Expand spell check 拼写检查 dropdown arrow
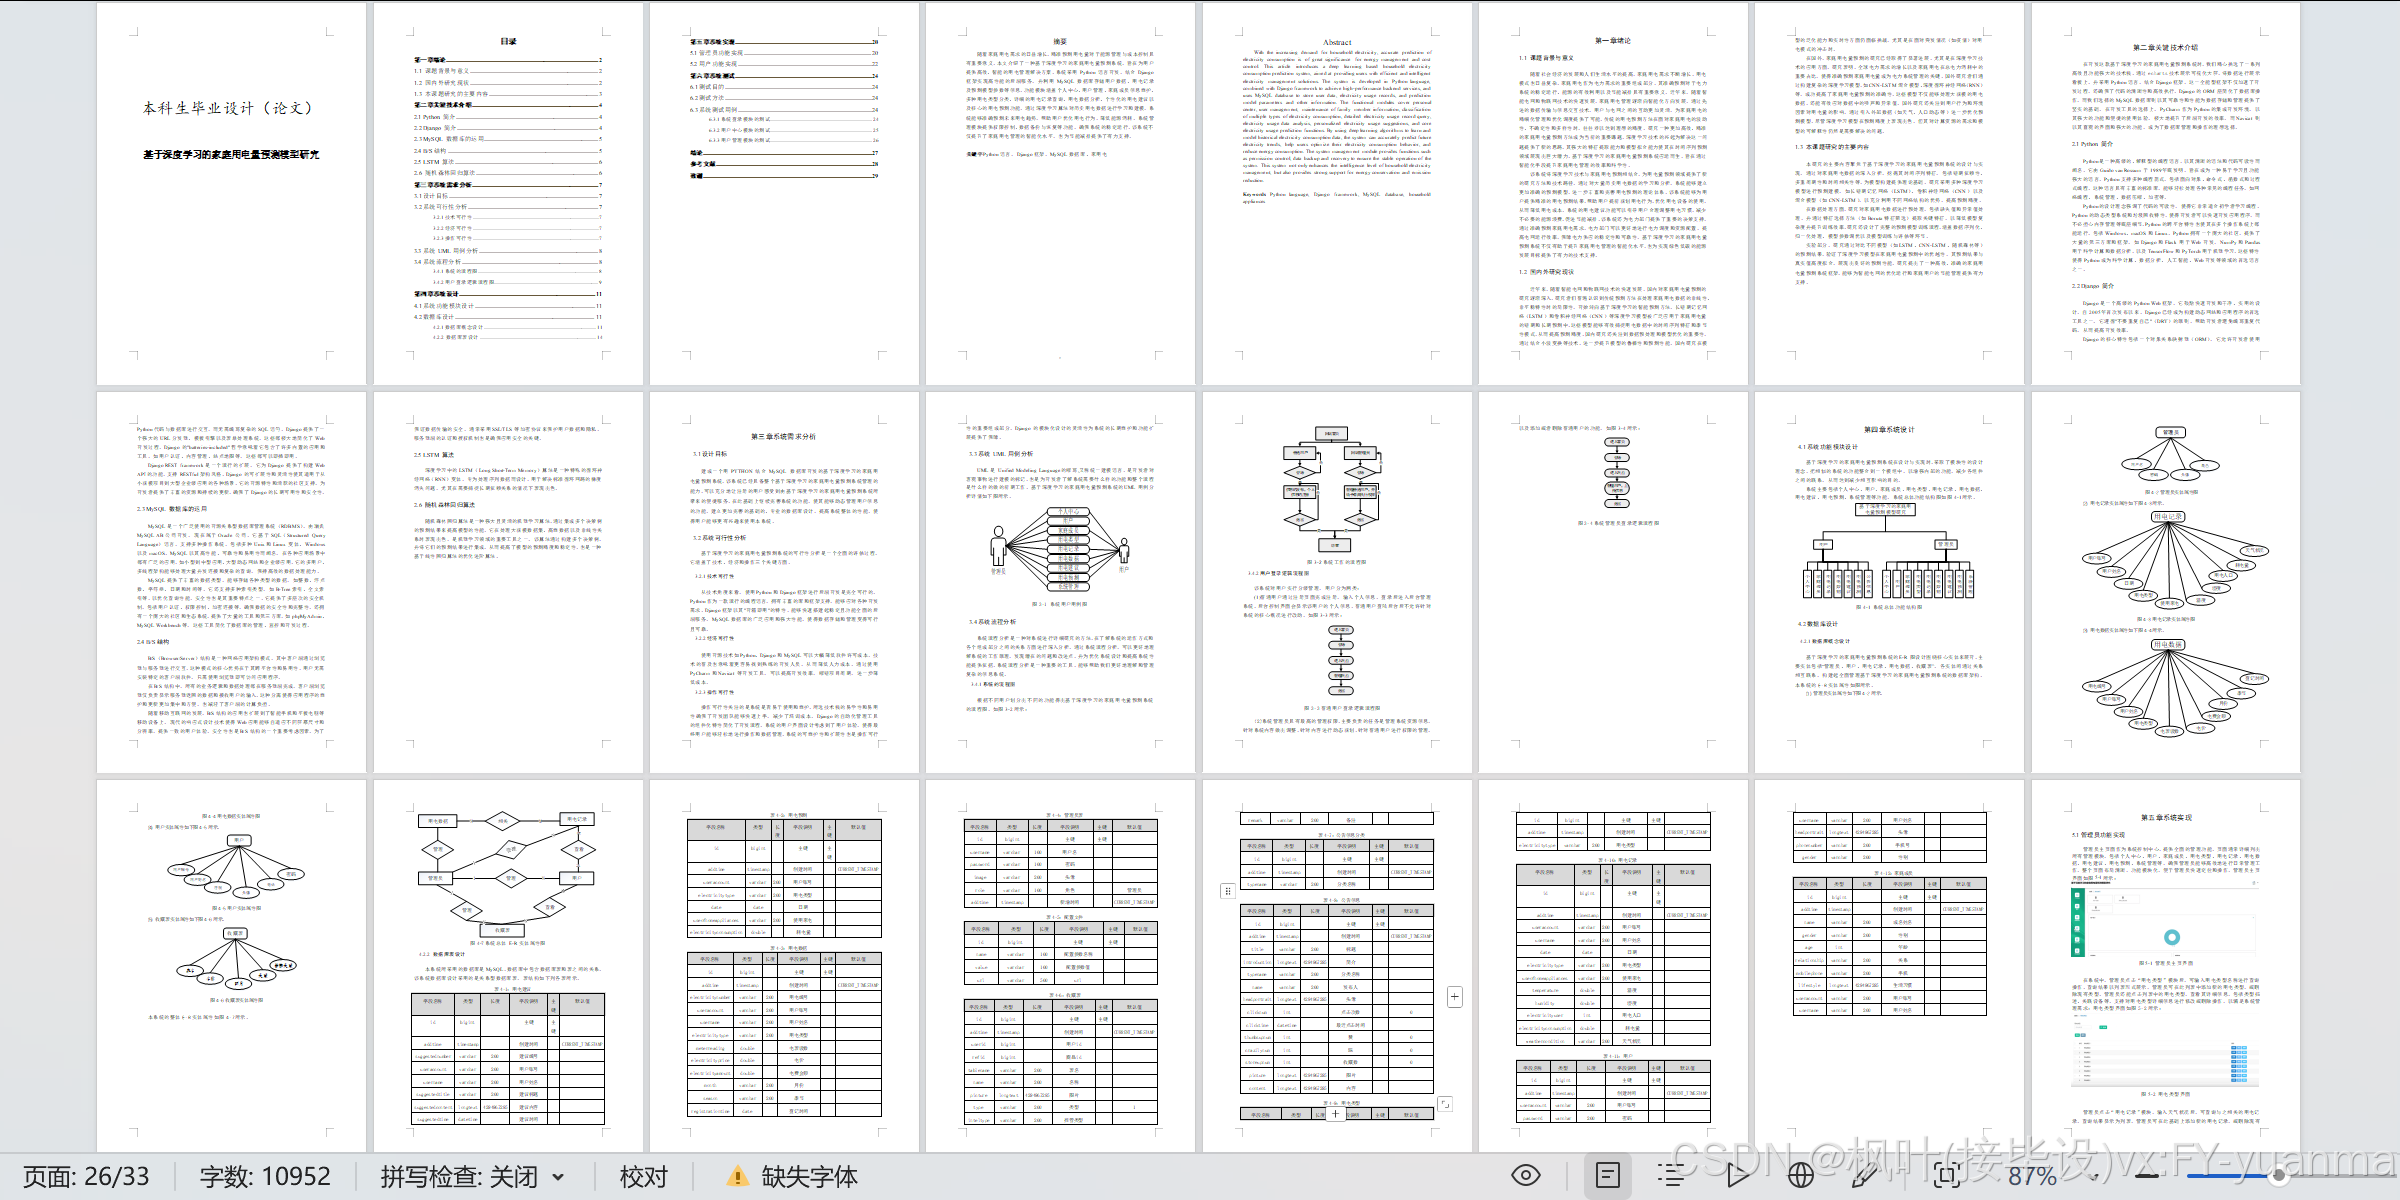Viewport: 2400px width, 1200px height. [x=558, y=1177]
